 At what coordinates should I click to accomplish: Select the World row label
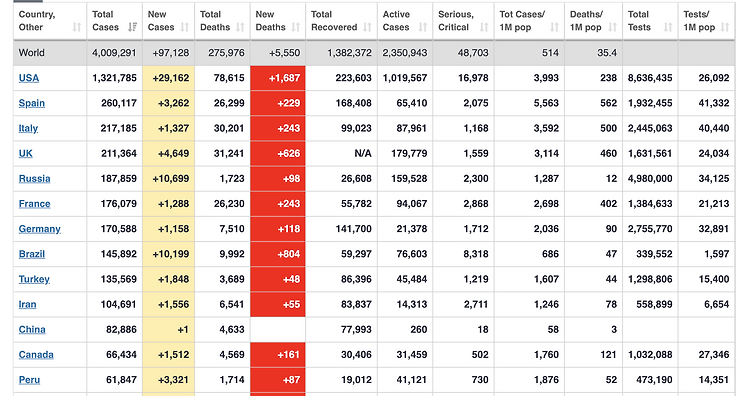pos(32,53)
